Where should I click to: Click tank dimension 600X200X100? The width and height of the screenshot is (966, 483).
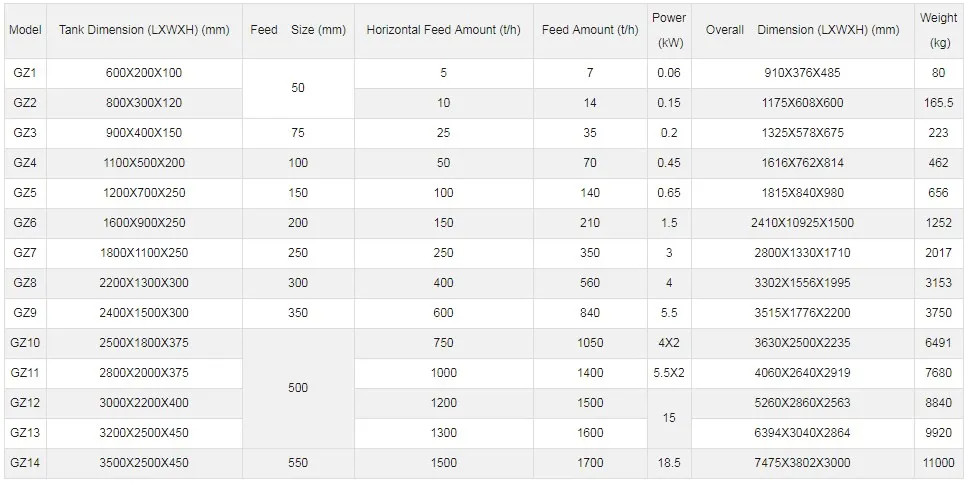click(144, 73)
